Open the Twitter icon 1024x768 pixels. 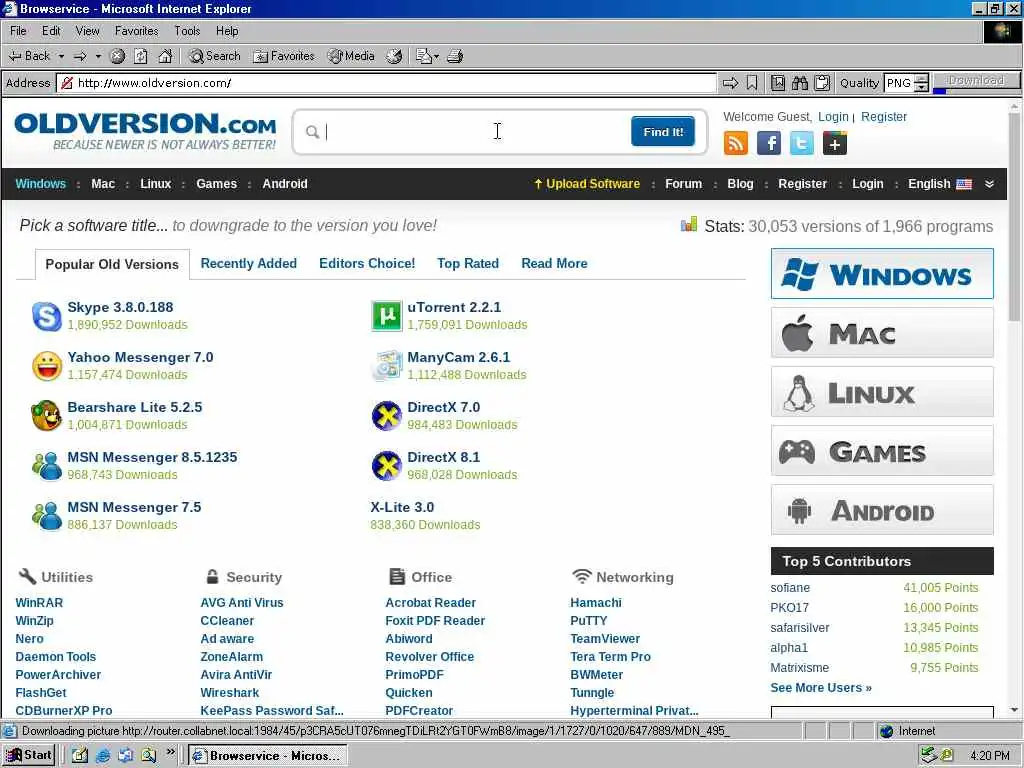coord(801,143)
